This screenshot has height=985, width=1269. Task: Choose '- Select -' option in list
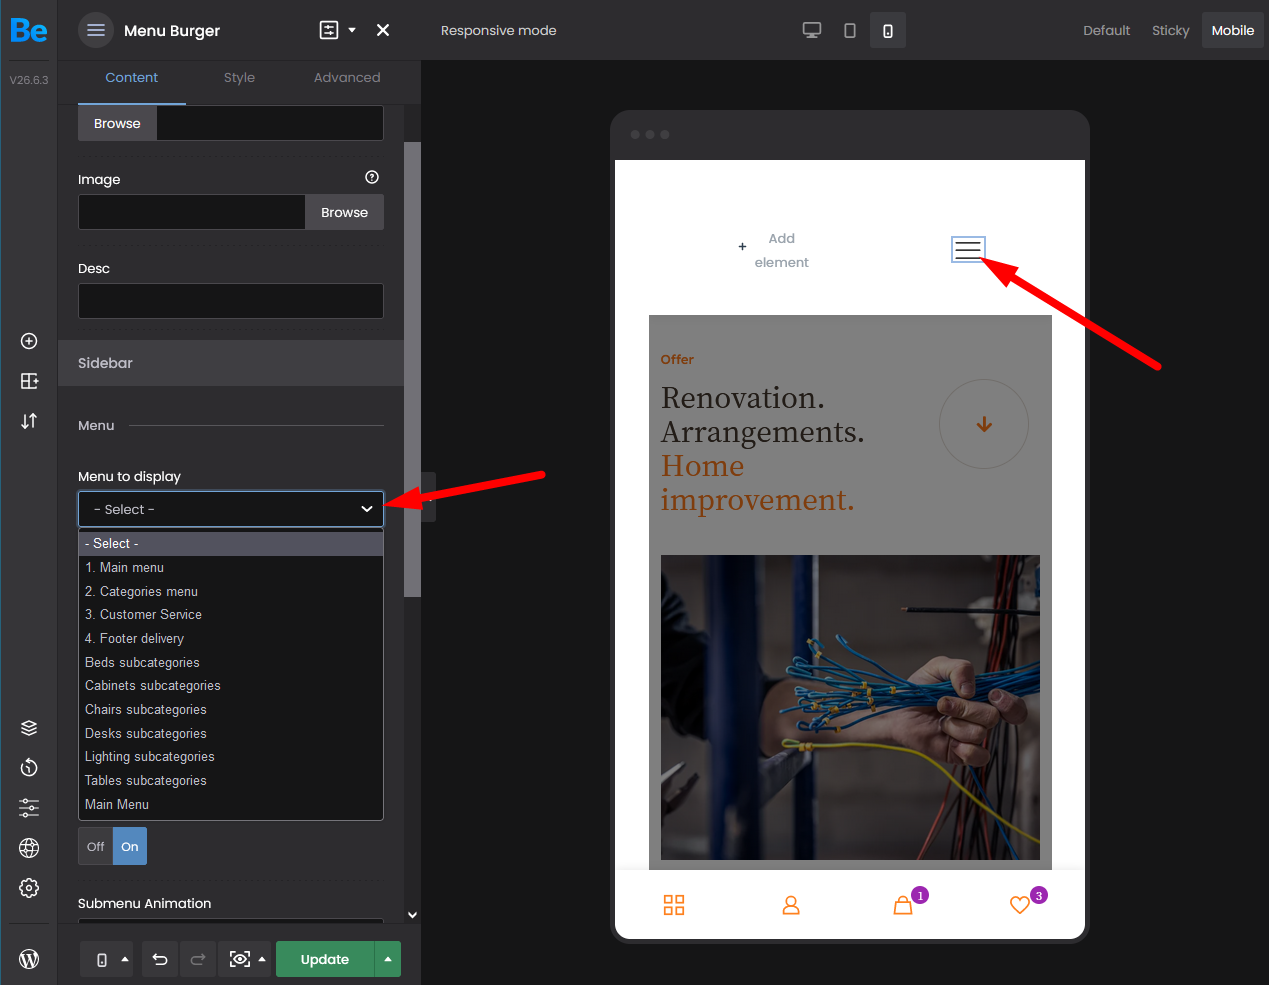pyautogui.click(x=231, y=543)
